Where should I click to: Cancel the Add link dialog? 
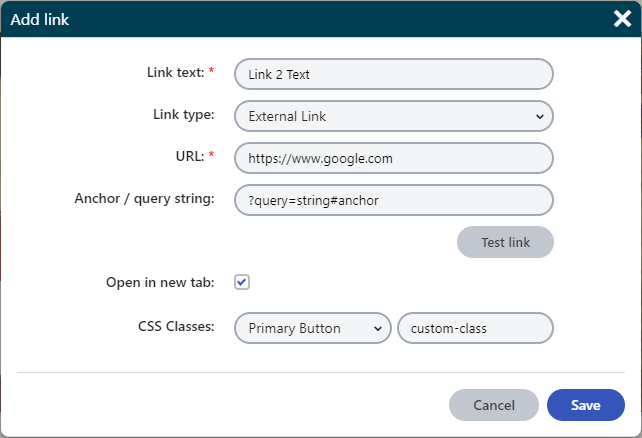(494, 405)
